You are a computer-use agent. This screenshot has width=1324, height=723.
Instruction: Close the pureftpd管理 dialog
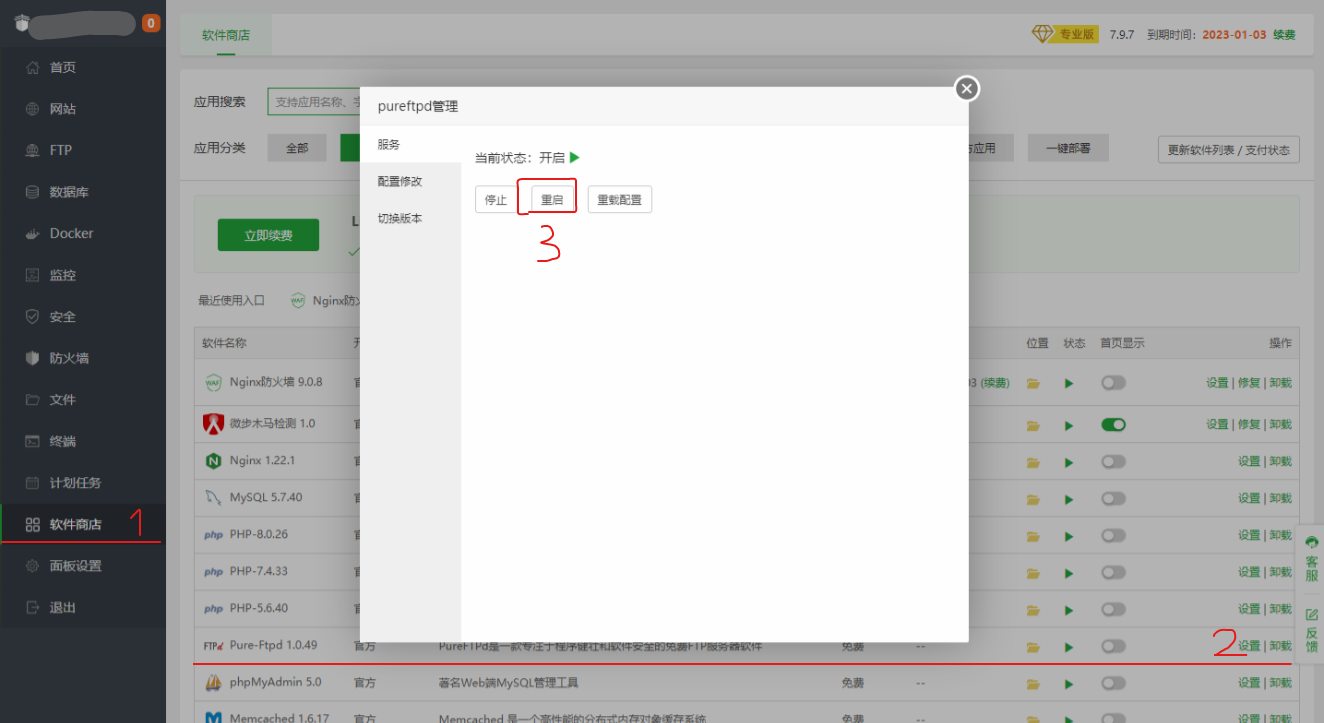(x=966, y=89)
